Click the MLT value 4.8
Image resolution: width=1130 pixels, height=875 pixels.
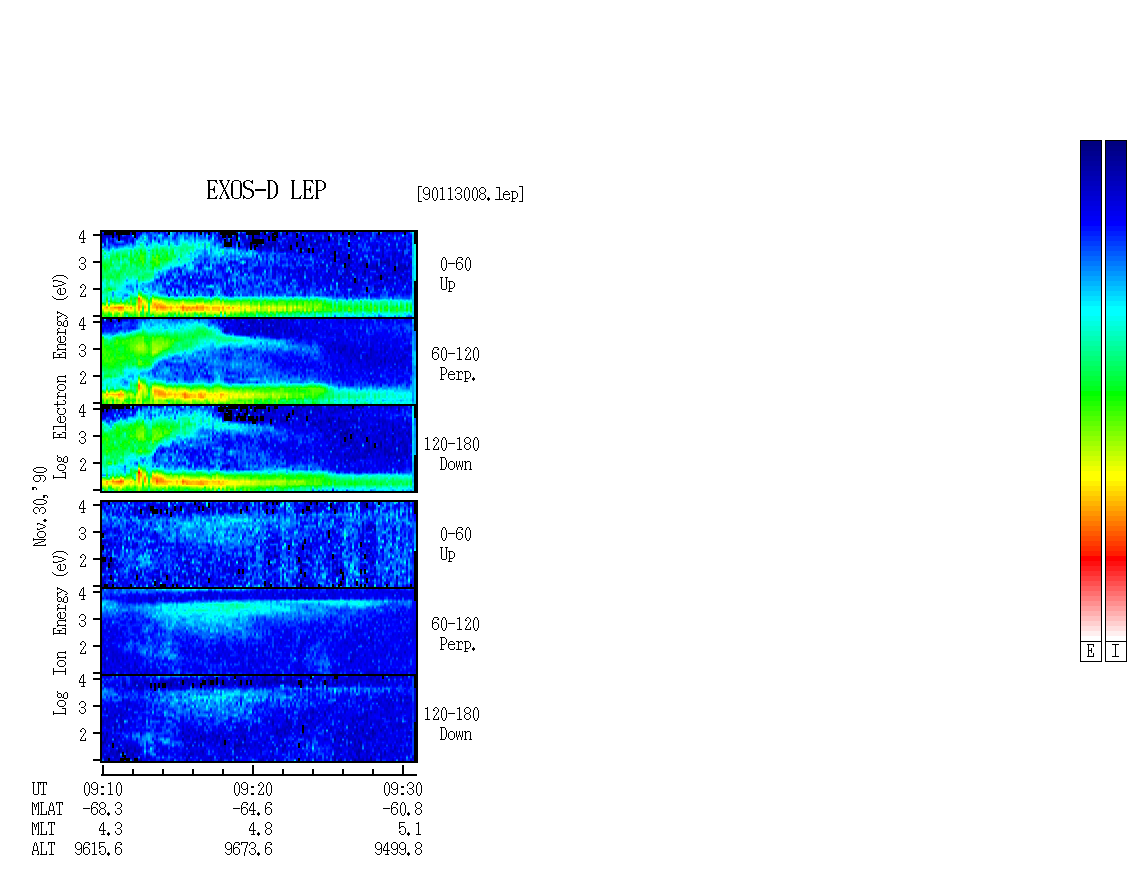[260, 829]
